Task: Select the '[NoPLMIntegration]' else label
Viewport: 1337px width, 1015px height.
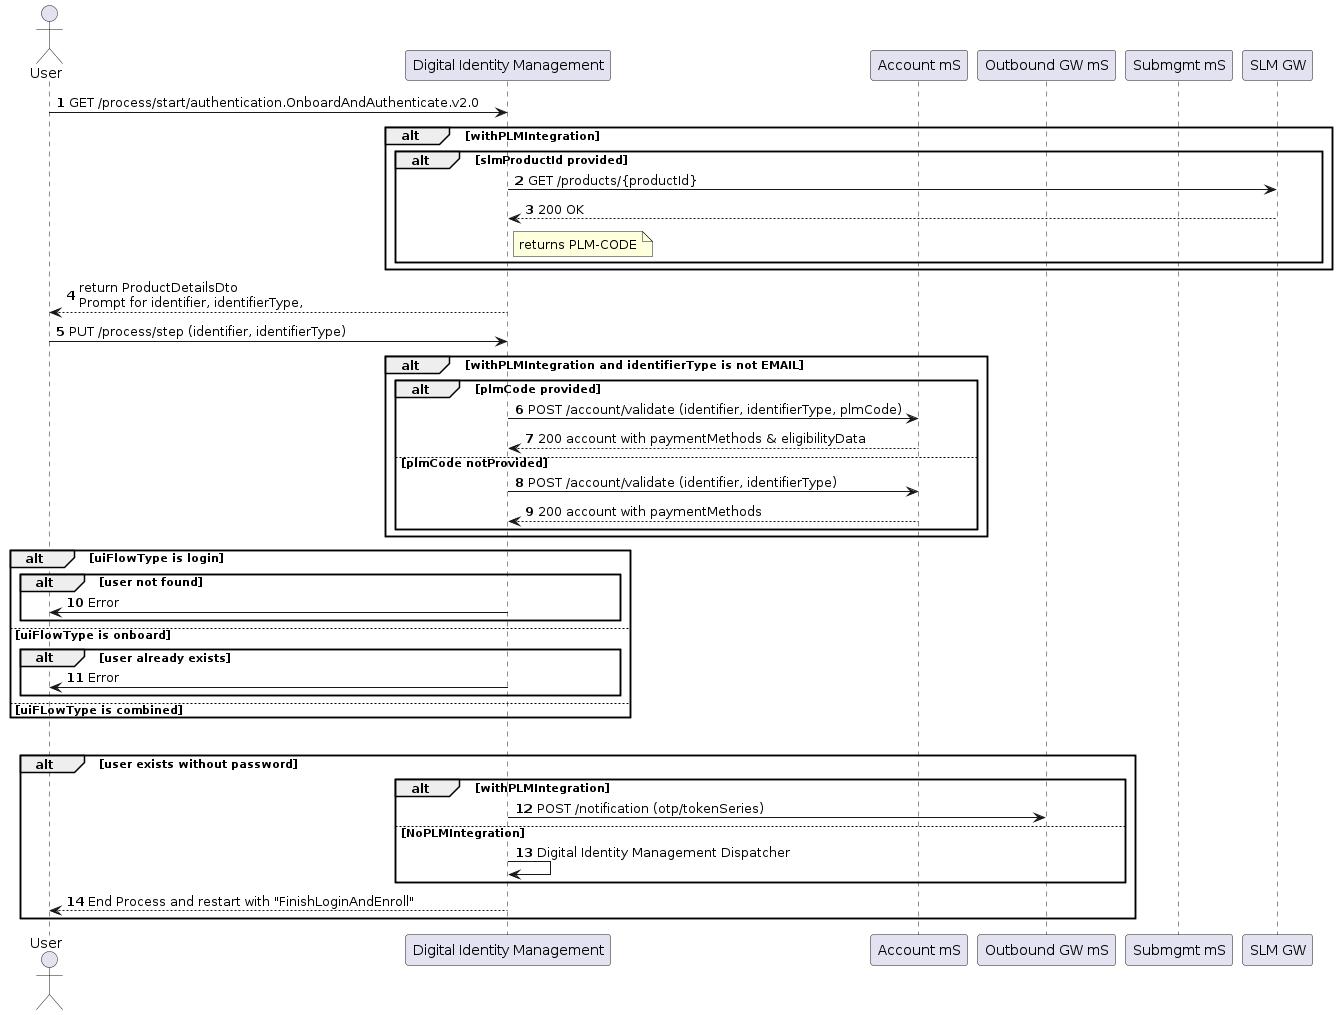Action: [x=462, y=833]
